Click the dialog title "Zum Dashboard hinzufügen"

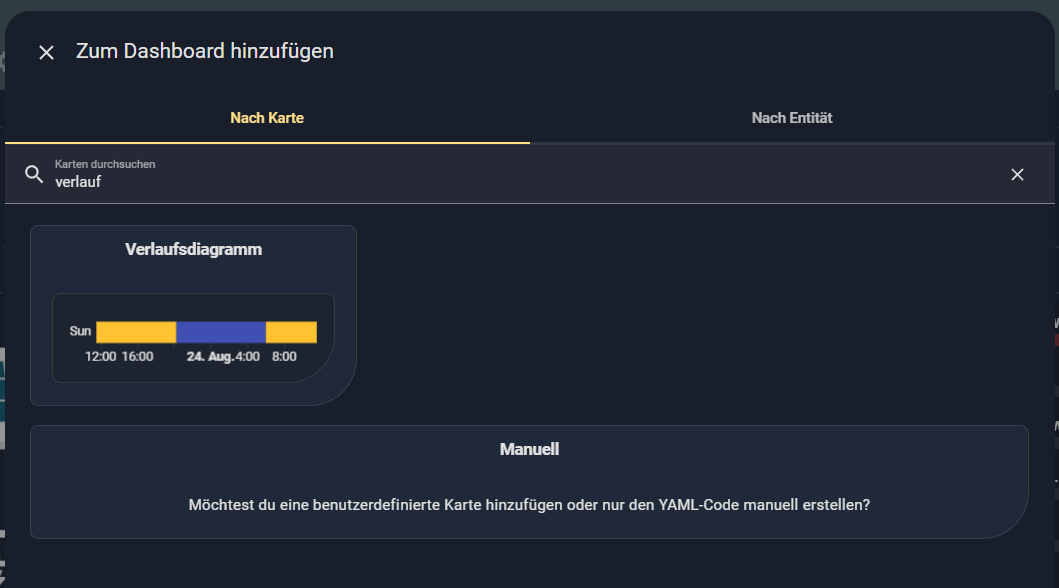pyautogui.click(x=205, y=51)
